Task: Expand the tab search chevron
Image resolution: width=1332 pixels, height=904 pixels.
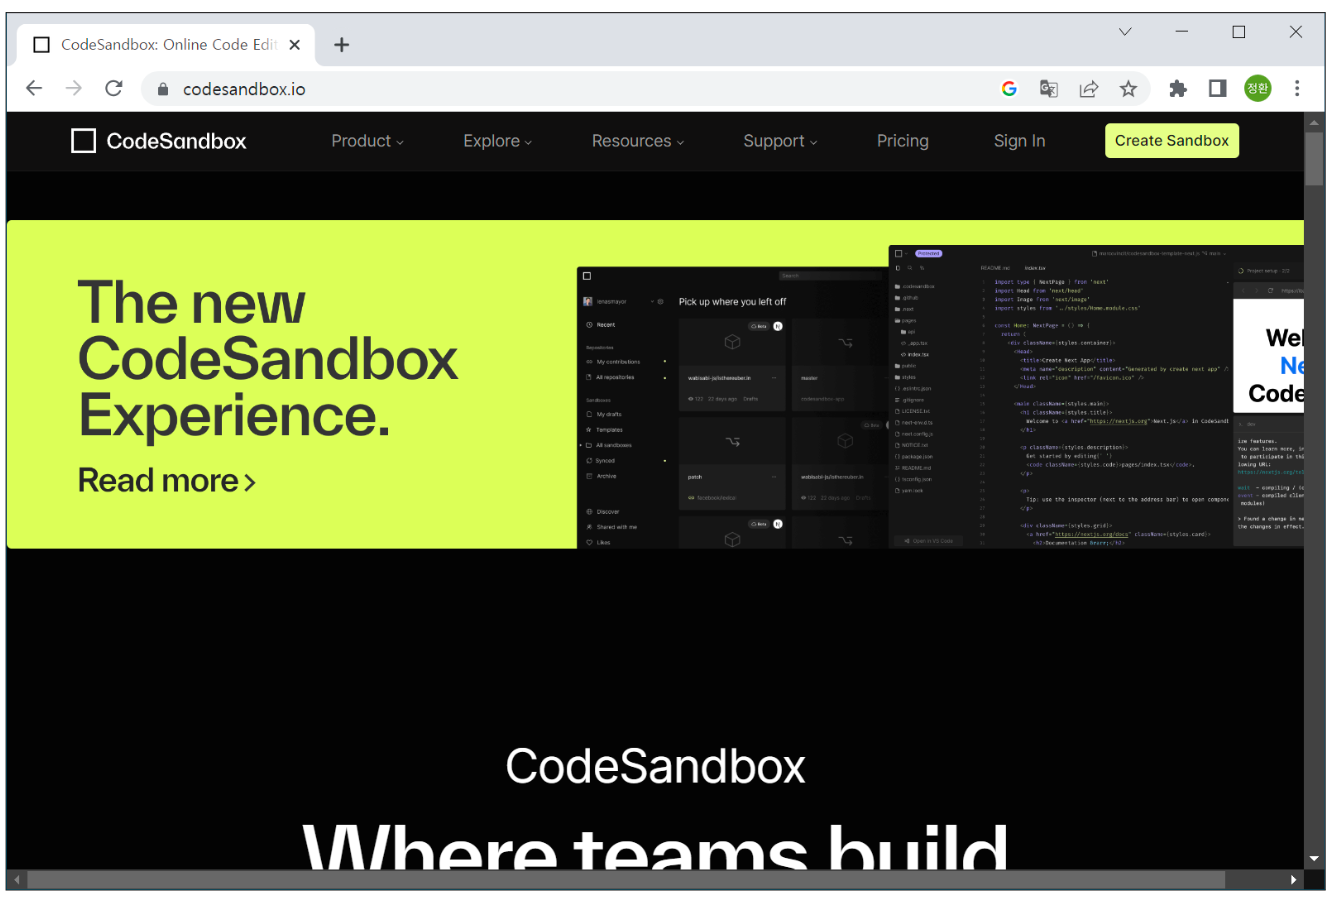Action: 1125,32
